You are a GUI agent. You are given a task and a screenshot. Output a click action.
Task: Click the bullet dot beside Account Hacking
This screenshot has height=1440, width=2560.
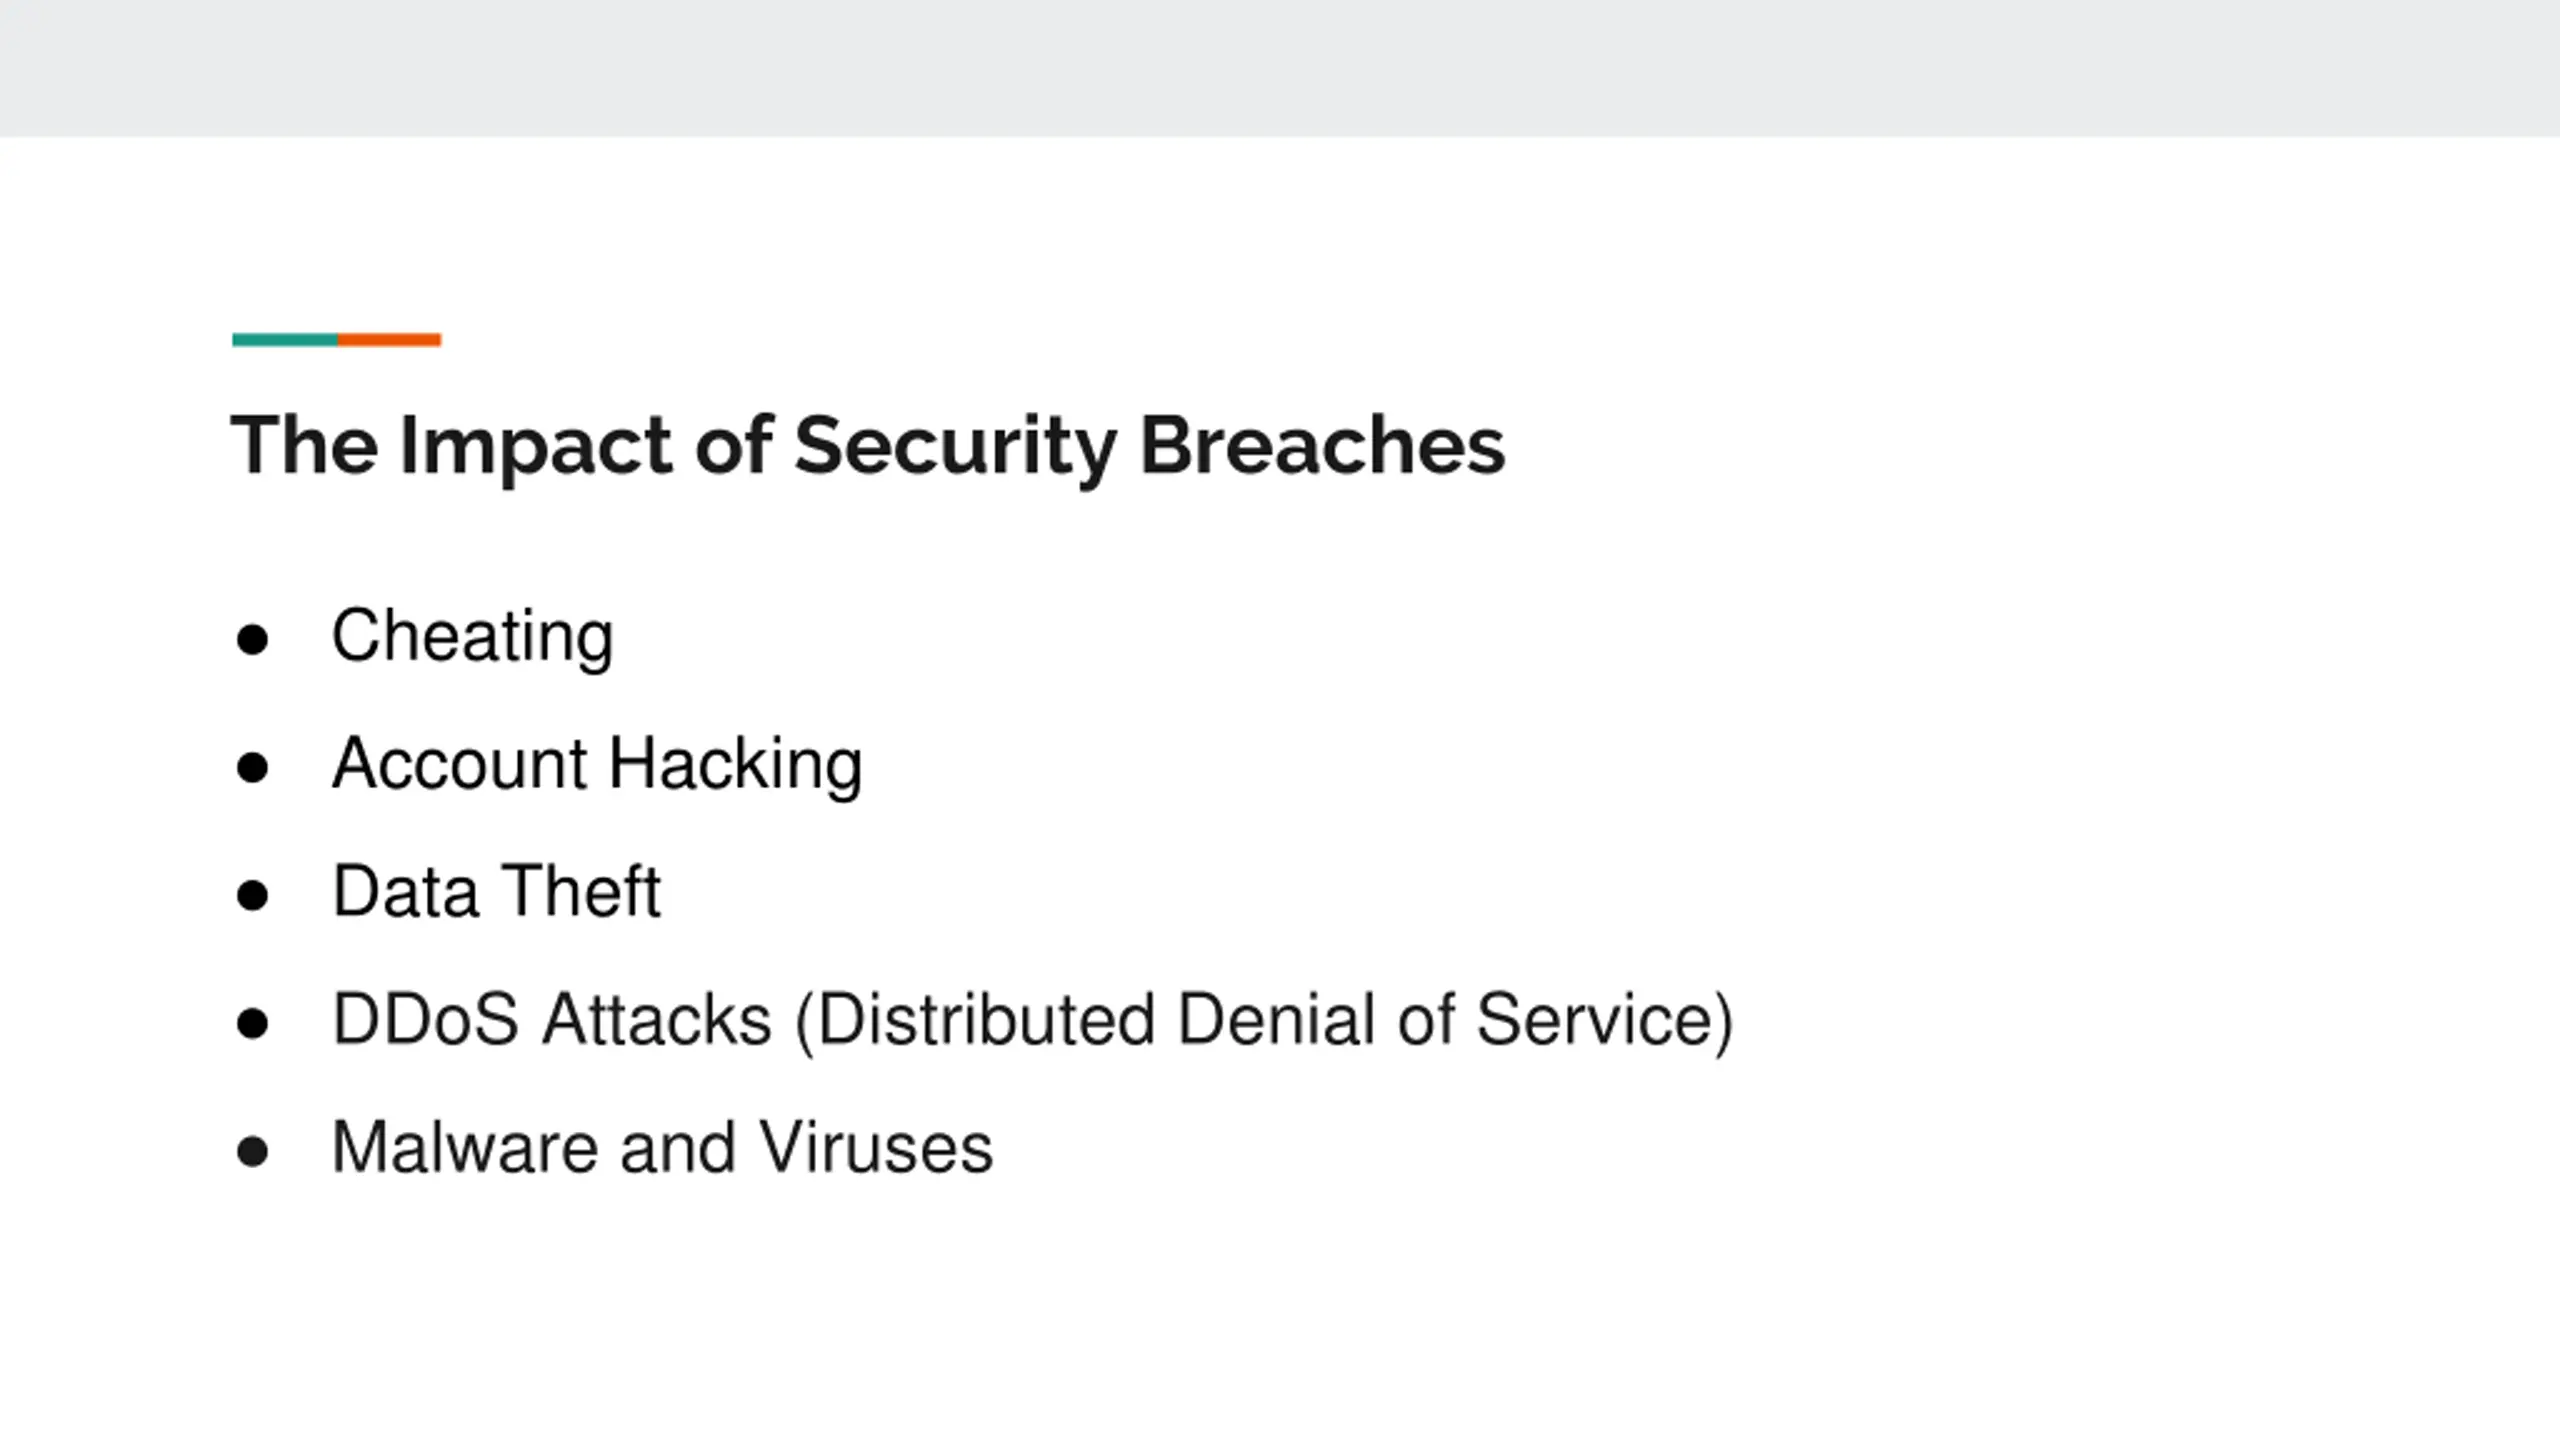[252, 767]
